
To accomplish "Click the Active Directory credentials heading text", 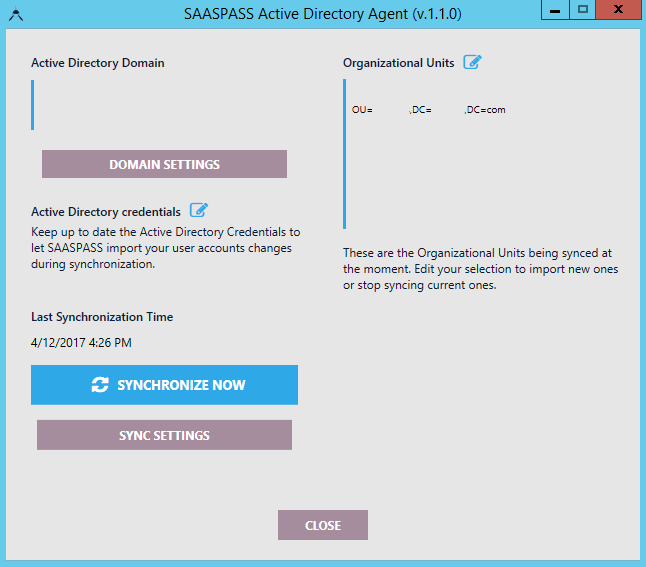I will pyautogui.click(x=106, y=212).
